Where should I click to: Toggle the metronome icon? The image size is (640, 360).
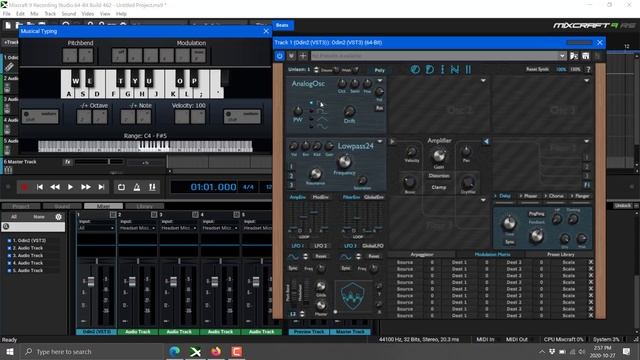pos(137,187)
